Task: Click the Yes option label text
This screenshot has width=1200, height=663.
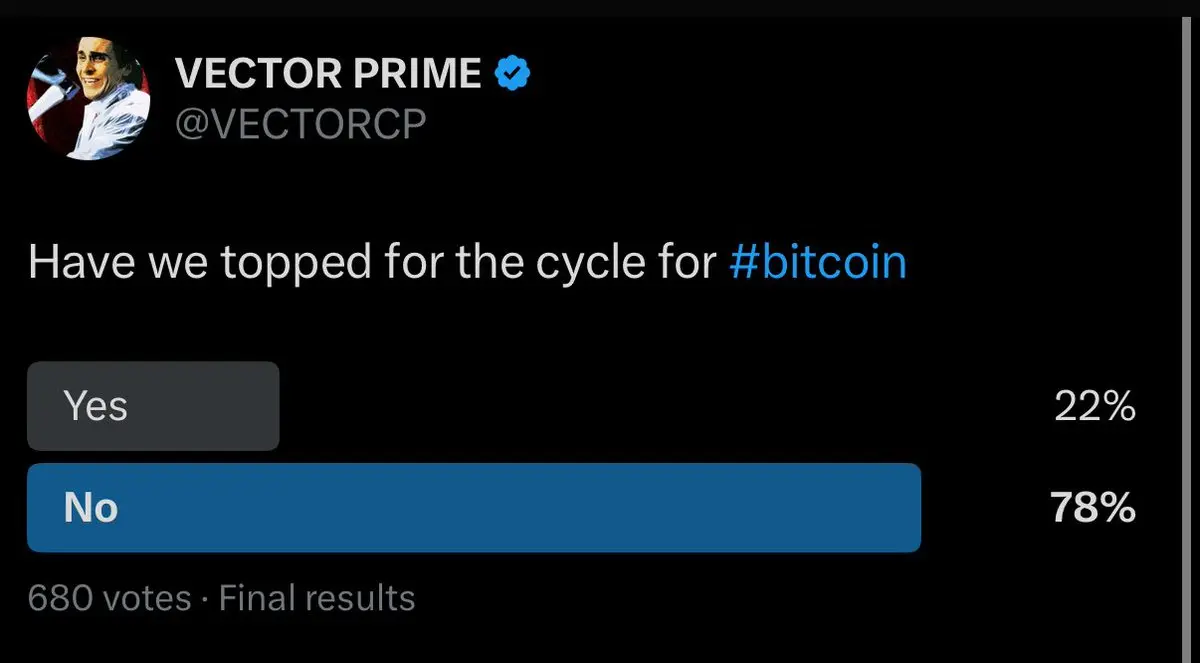Action: pos(96,406)
